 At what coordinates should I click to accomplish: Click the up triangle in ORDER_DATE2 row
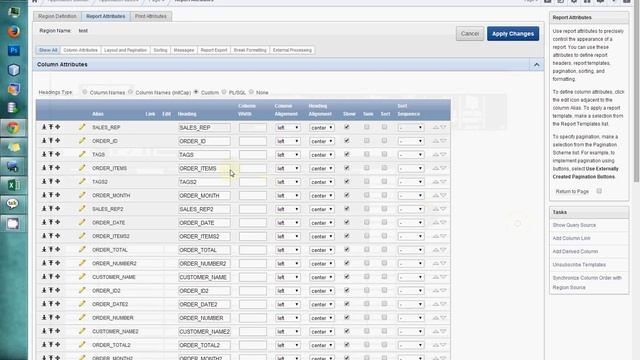point(436,304)
